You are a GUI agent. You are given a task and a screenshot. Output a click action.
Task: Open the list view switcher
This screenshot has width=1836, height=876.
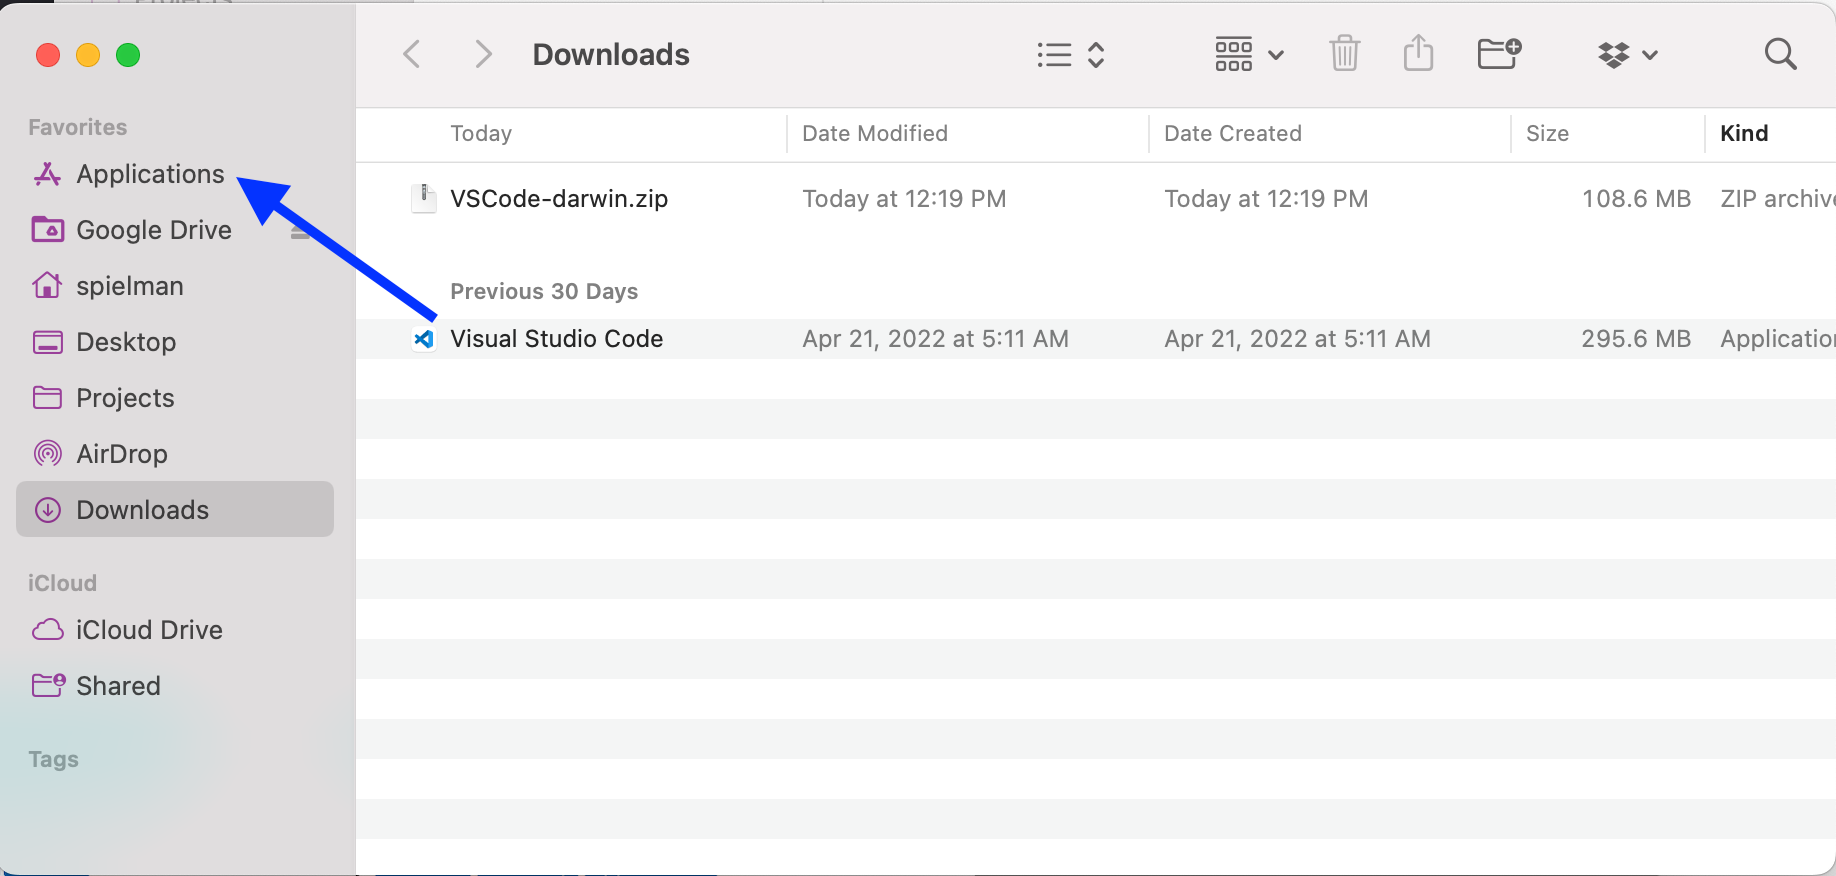coord(1071,54)
